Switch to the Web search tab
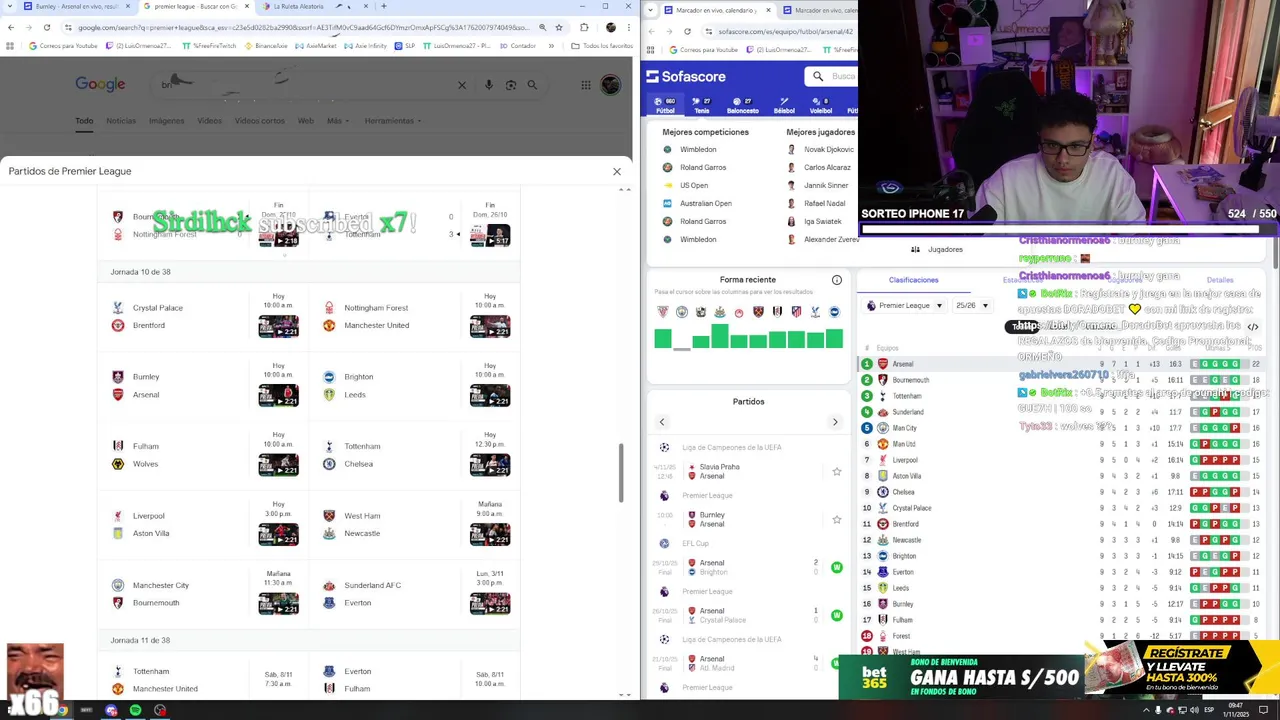This screenshot has width=1280, height=720. [306, 121]
